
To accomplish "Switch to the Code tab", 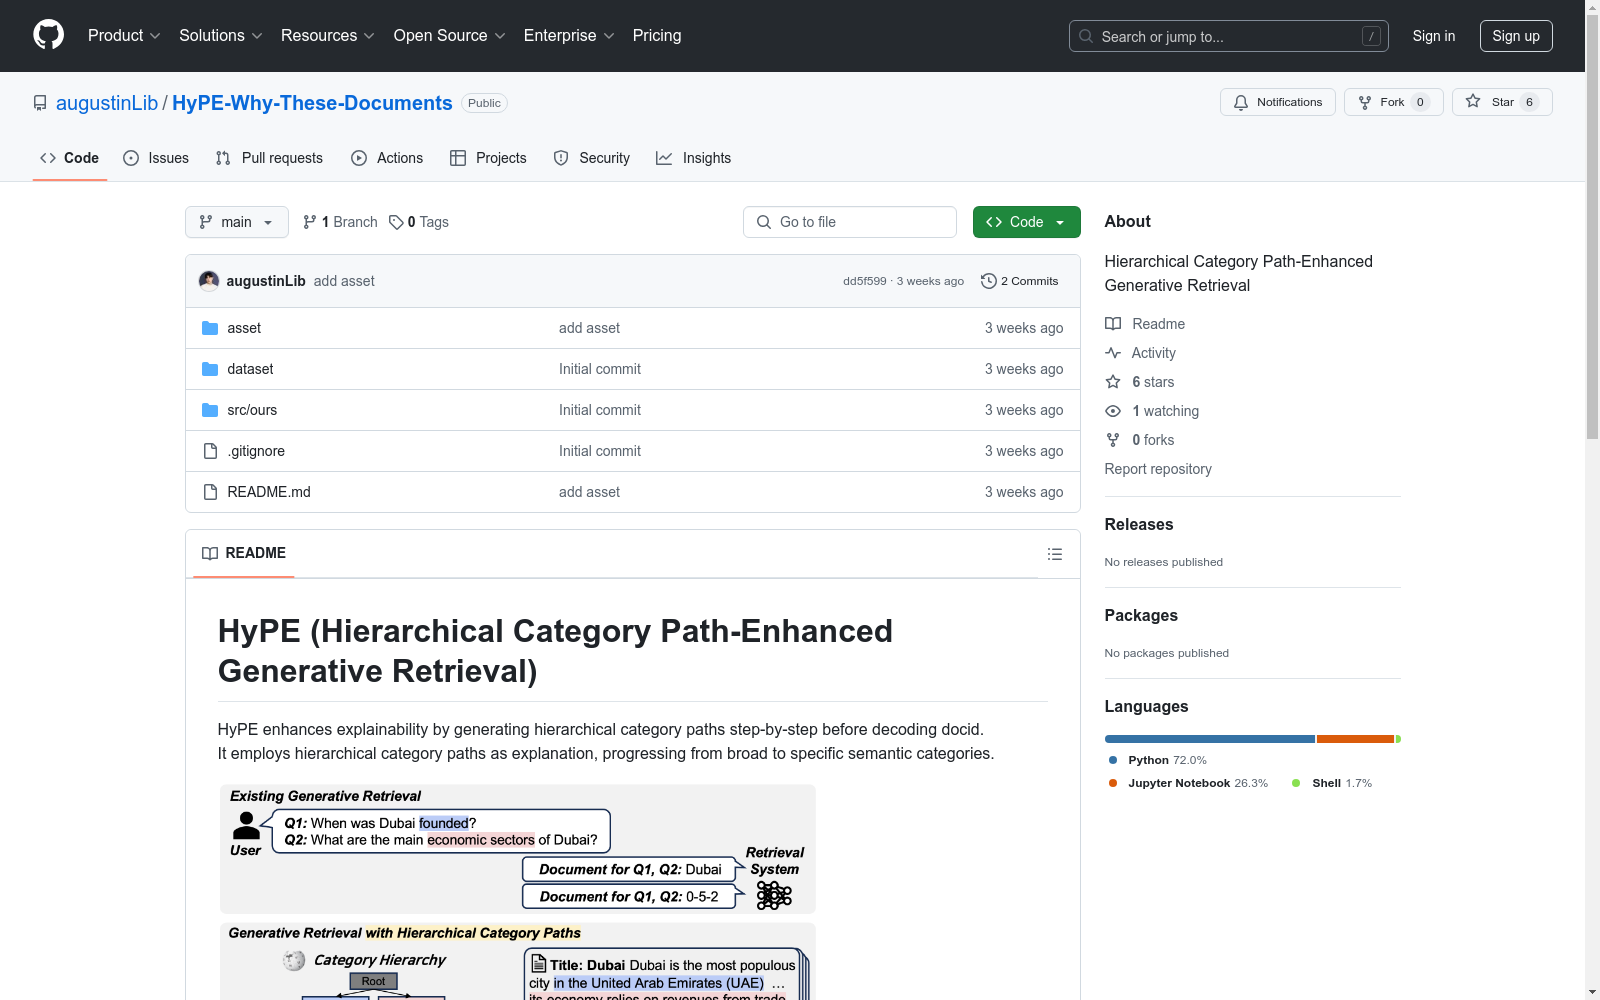I will click(70, 158).
